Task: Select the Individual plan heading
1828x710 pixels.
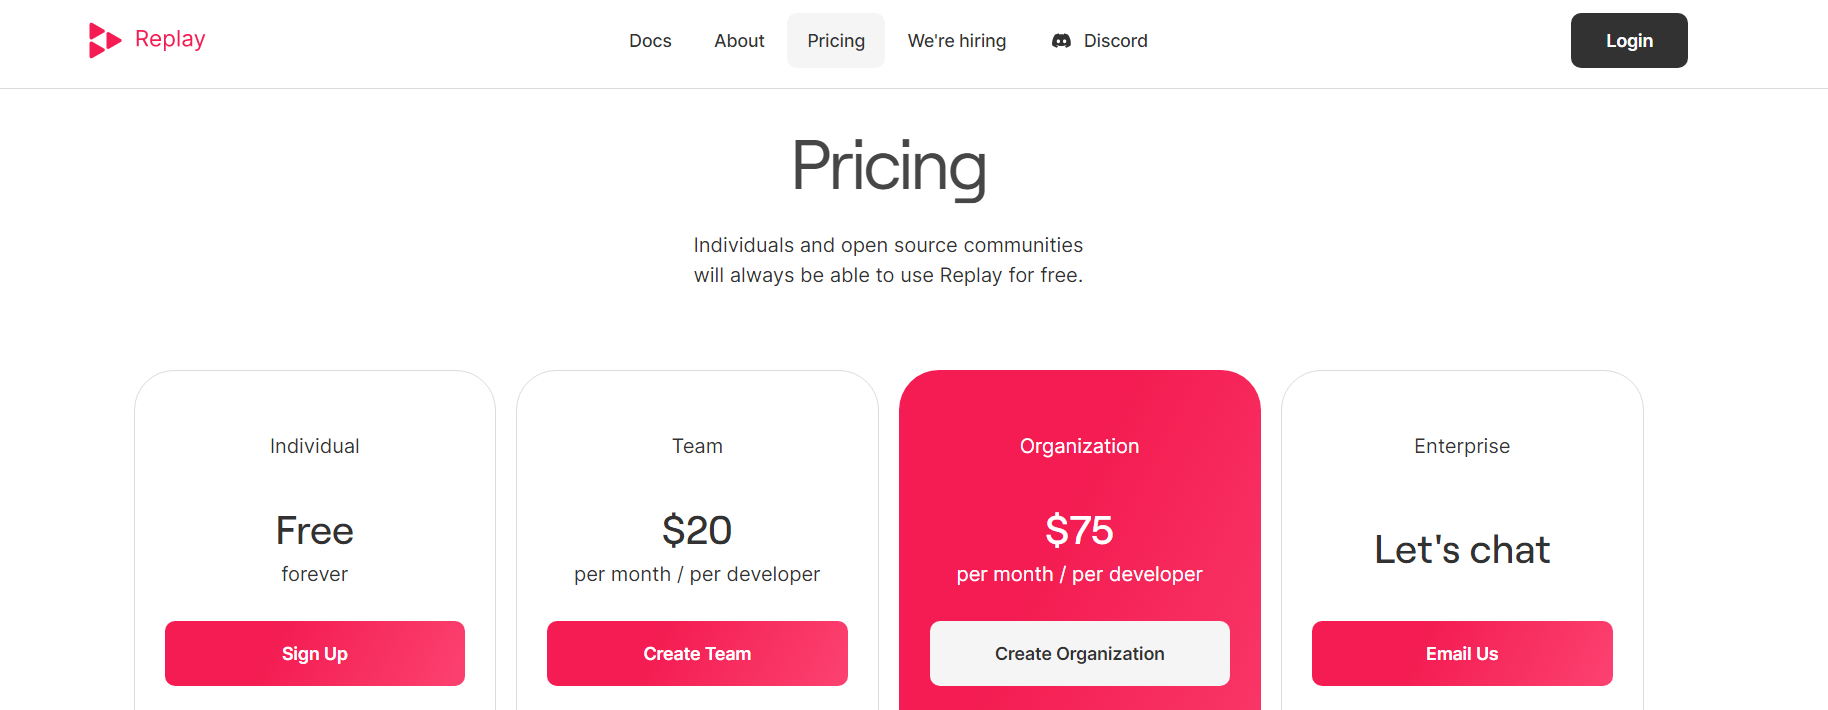Action: coord(315,446)
